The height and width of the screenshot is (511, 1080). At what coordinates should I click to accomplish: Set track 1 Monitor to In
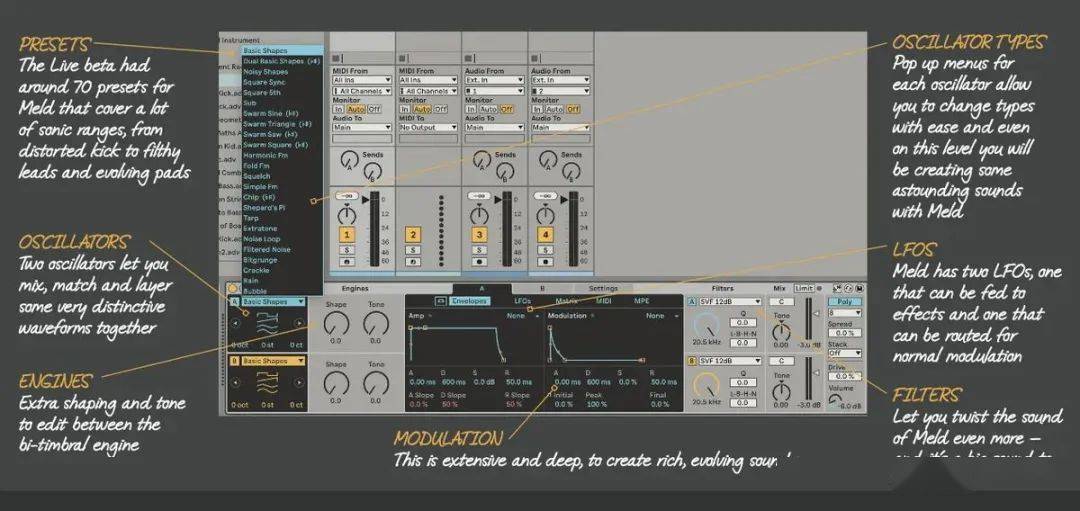(338, 110)
